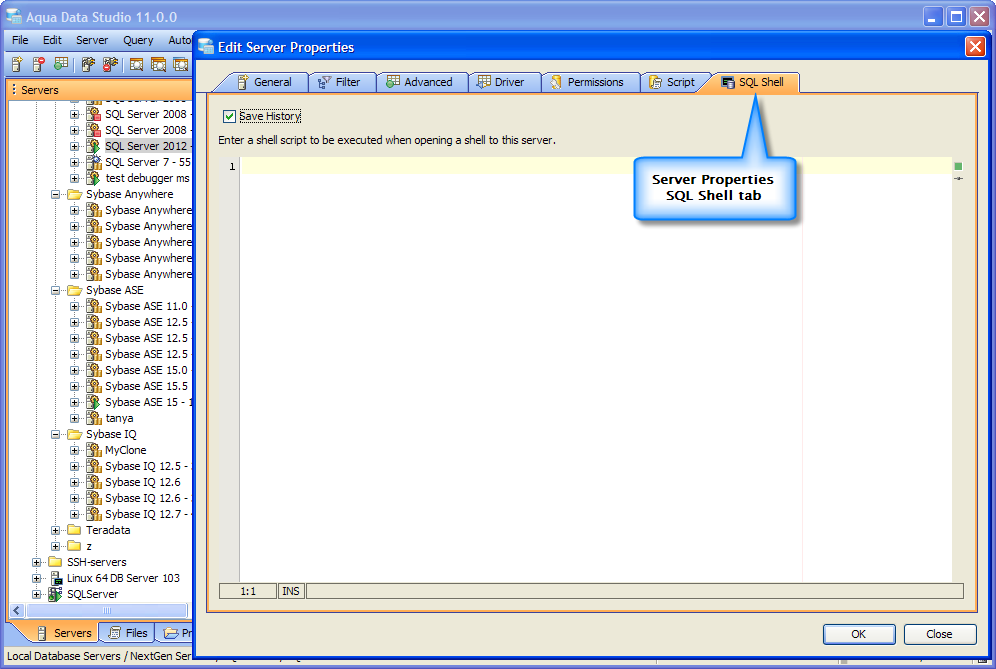Click the Sybase IQ 12.7 server icon

[94, 514]
